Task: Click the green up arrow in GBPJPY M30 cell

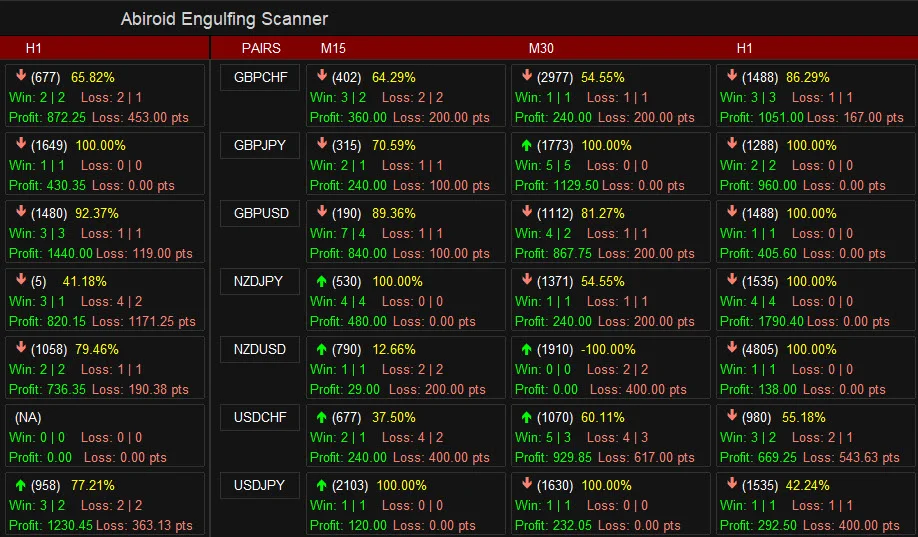Action: (527, 145)
